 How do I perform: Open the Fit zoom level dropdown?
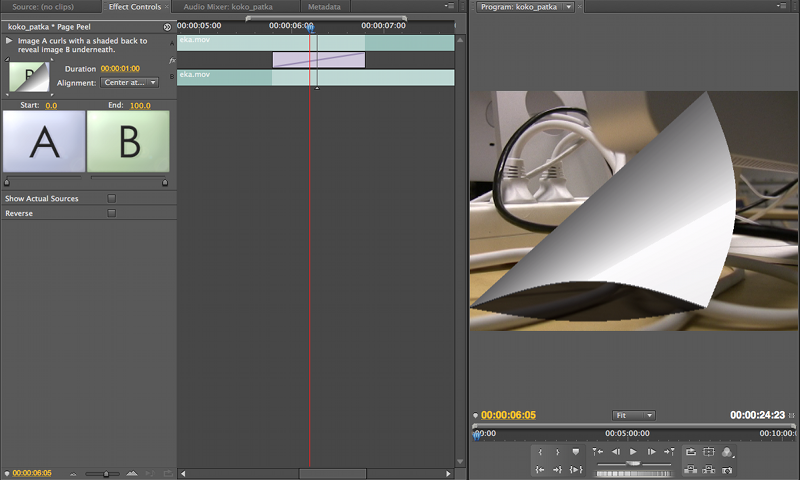pos(633,415)
